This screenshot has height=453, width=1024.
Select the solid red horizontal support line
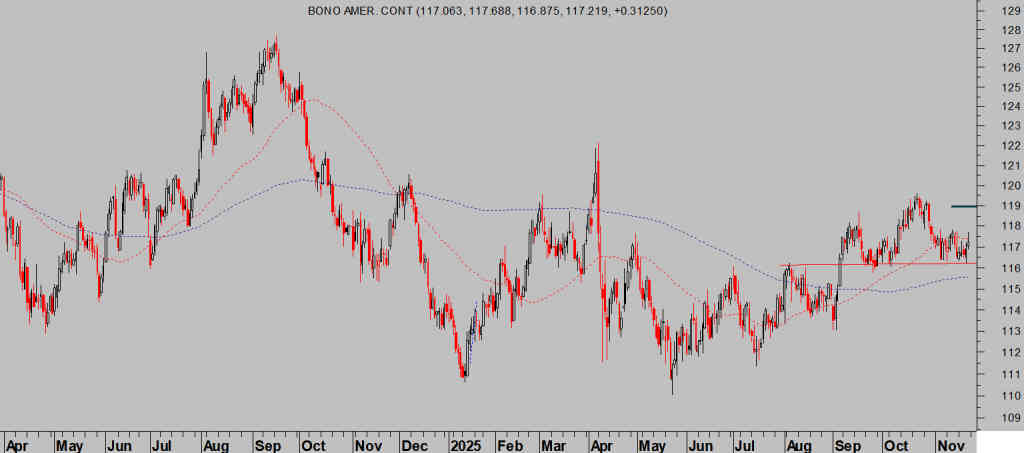point(880,264)
